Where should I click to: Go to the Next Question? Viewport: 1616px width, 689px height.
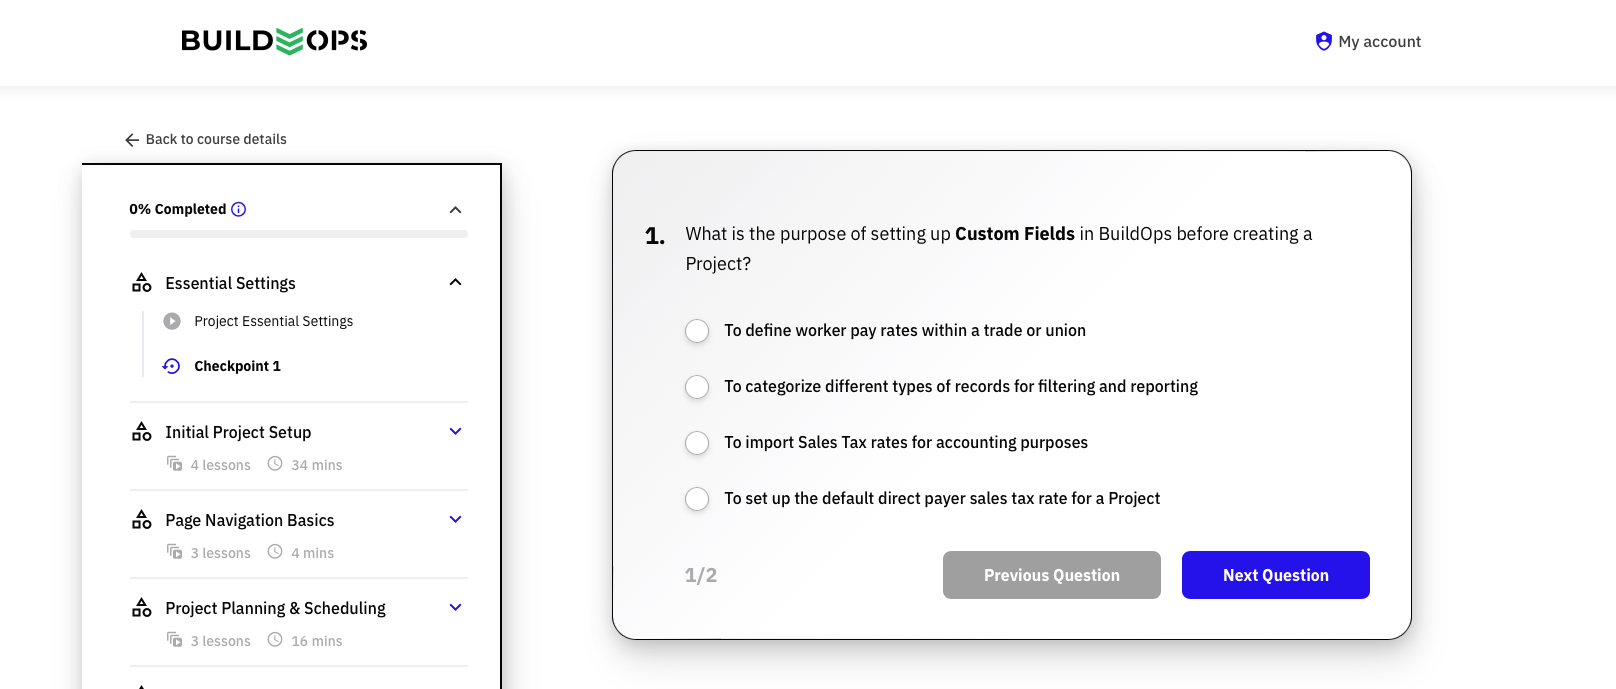[x=1276, y=575]
